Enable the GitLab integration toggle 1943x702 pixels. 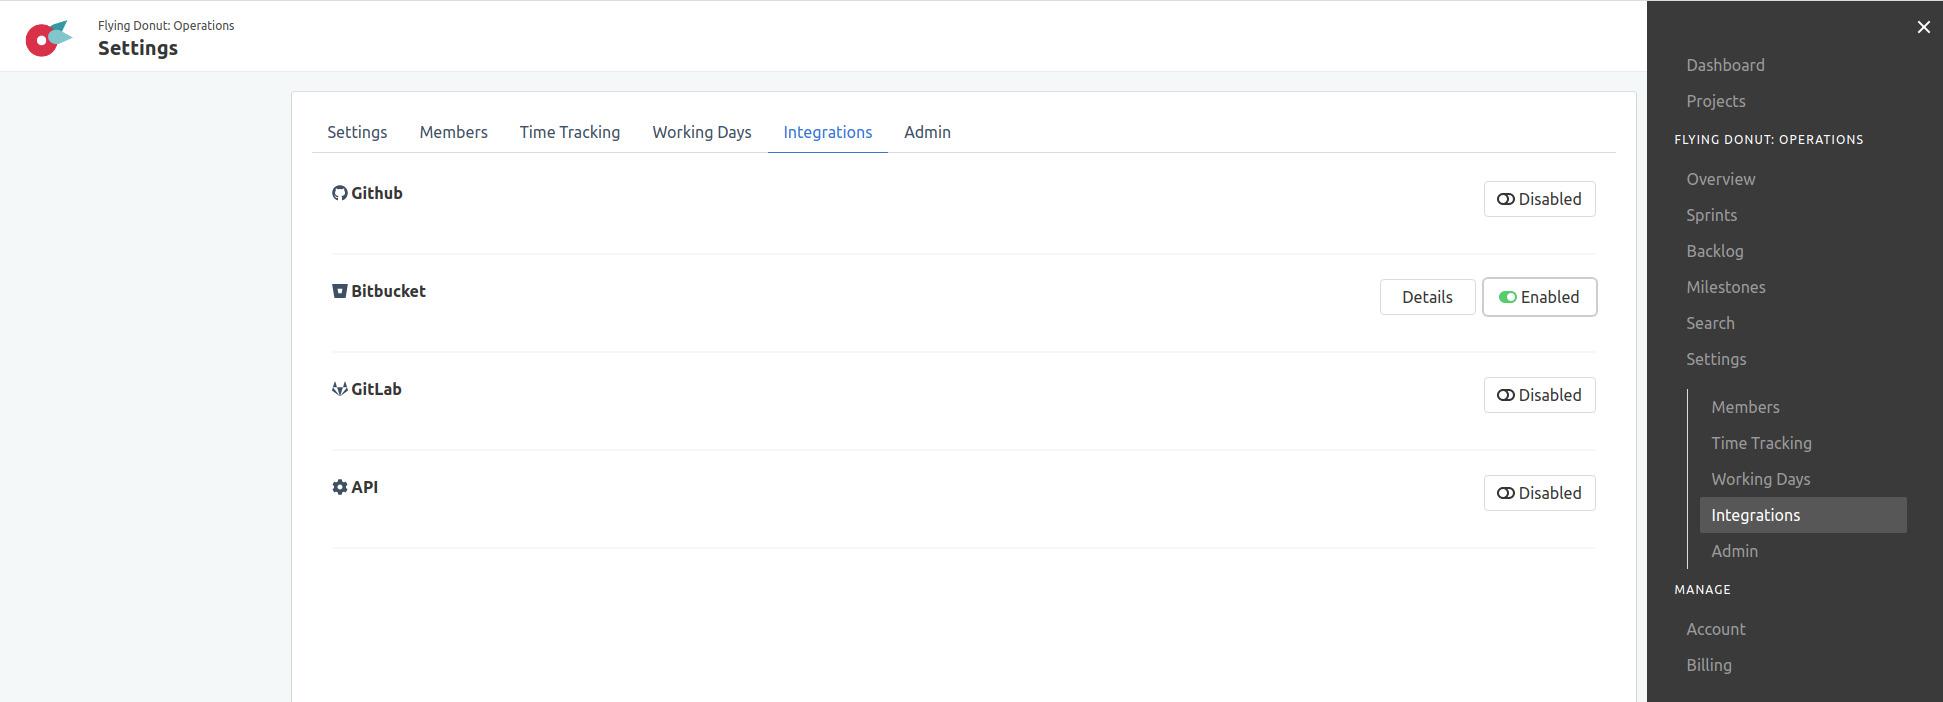1539,395
